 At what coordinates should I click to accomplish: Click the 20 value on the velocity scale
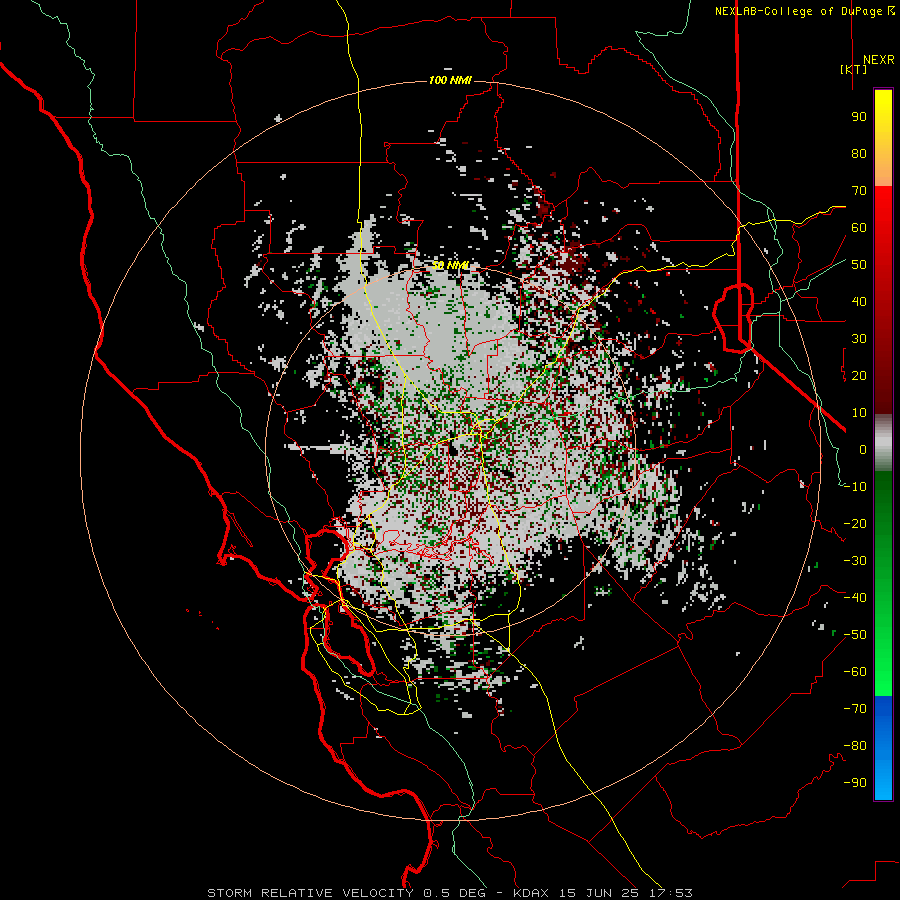(859, 375)
